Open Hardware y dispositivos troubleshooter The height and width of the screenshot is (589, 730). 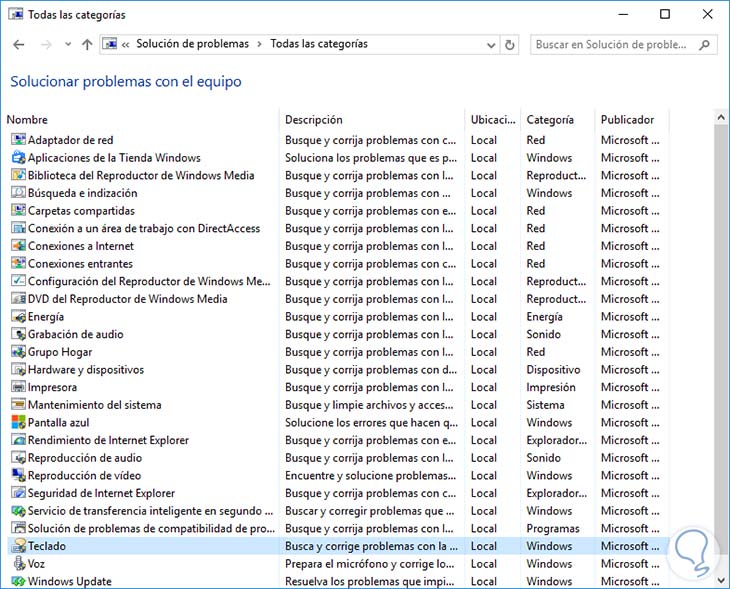coord(86,370)
